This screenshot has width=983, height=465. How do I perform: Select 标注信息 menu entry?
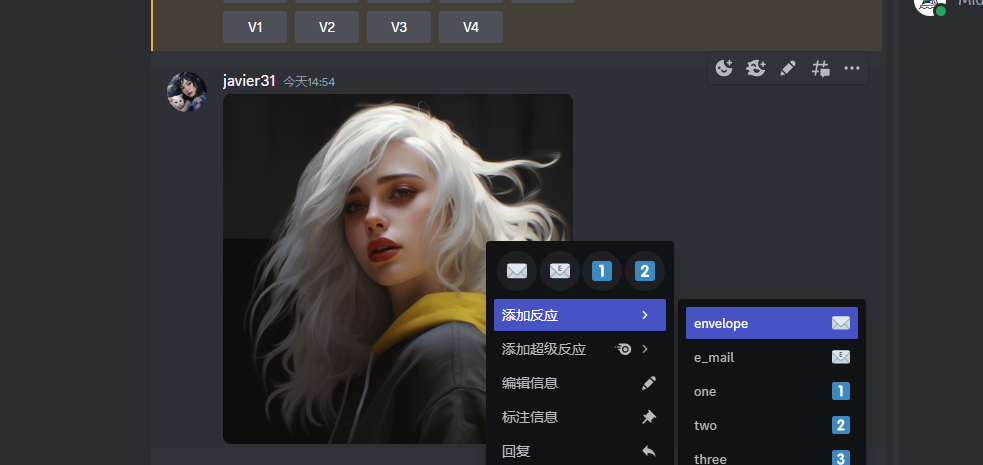coord(580,417)
